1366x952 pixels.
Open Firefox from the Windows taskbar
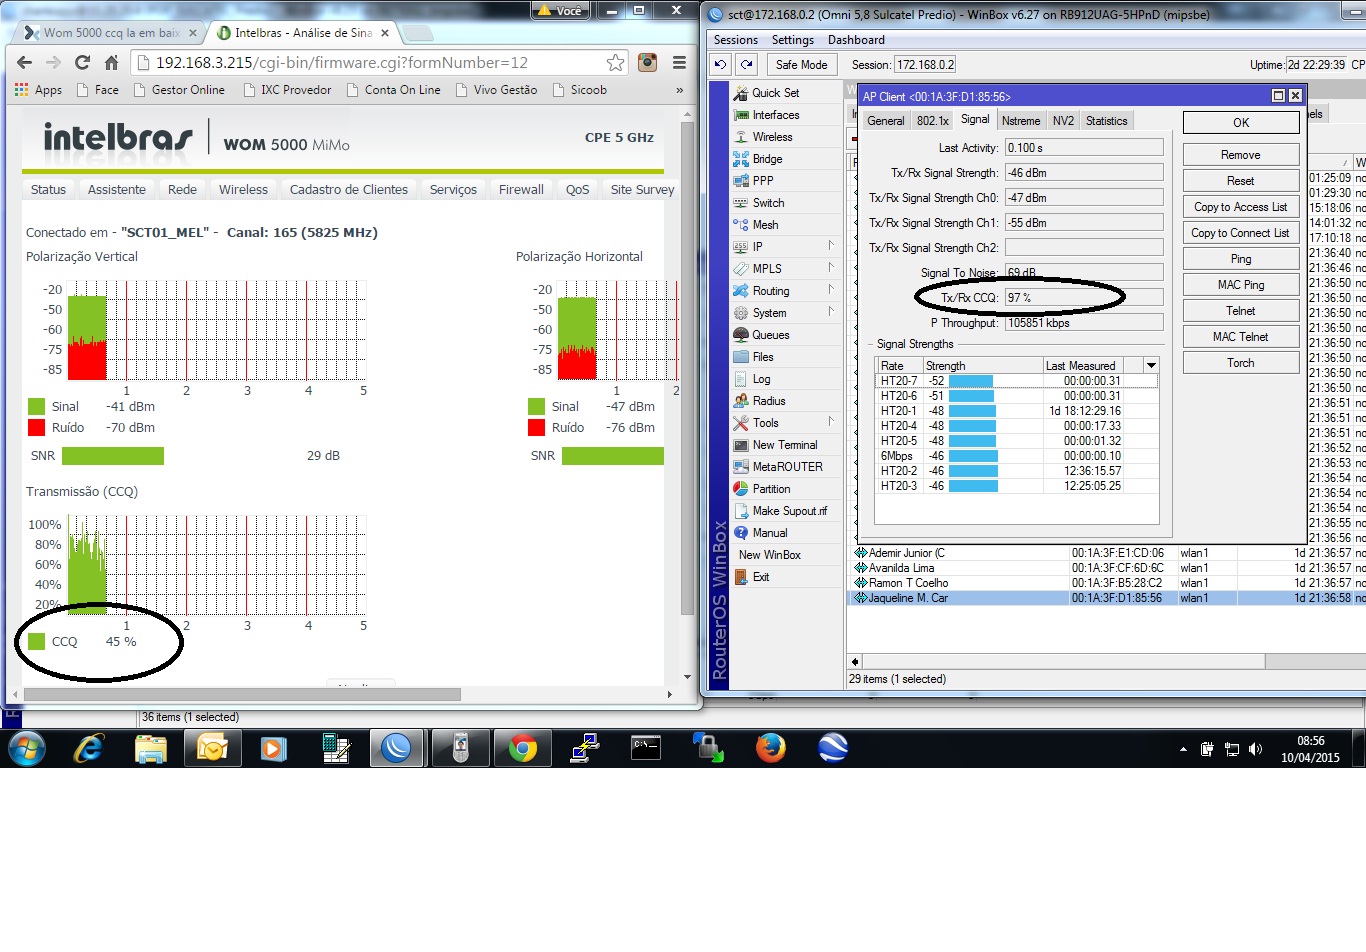770,747
